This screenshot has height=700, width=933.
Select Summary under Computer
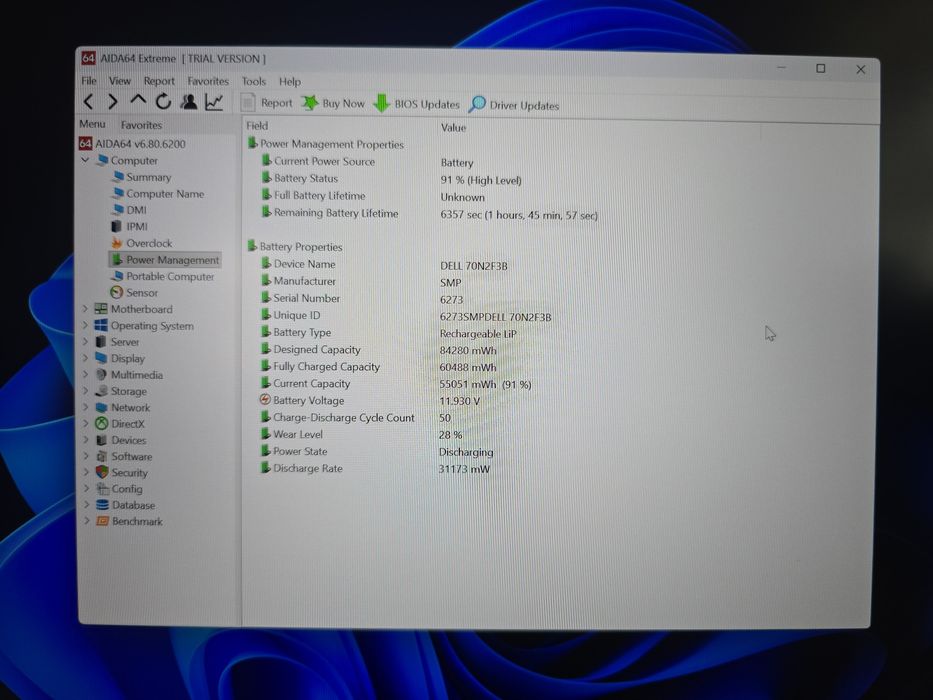(142, 177)
